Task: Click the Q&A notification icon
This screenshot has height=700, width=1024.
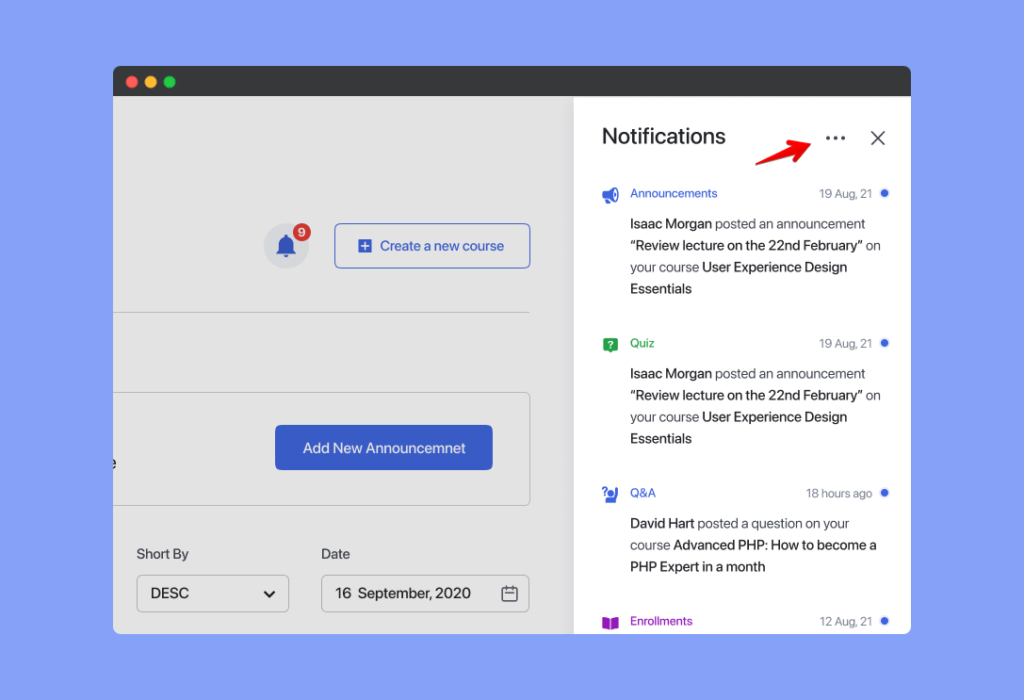Action: (x=610, y=492)
